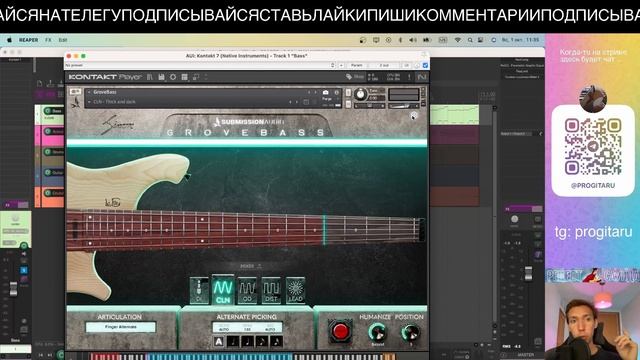
Task: Open Kontakt settings gear icon
Action: [173, 77]
